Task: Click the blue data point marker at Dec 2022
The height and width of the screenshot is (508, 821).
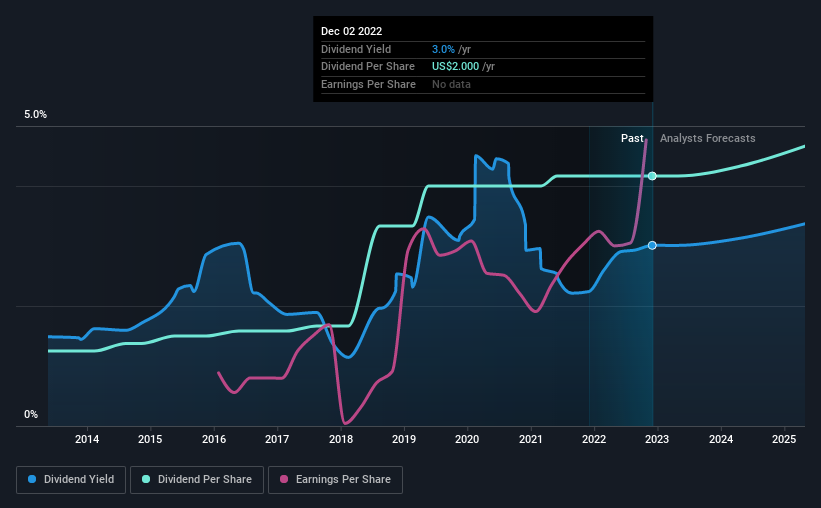Action: 652,245
